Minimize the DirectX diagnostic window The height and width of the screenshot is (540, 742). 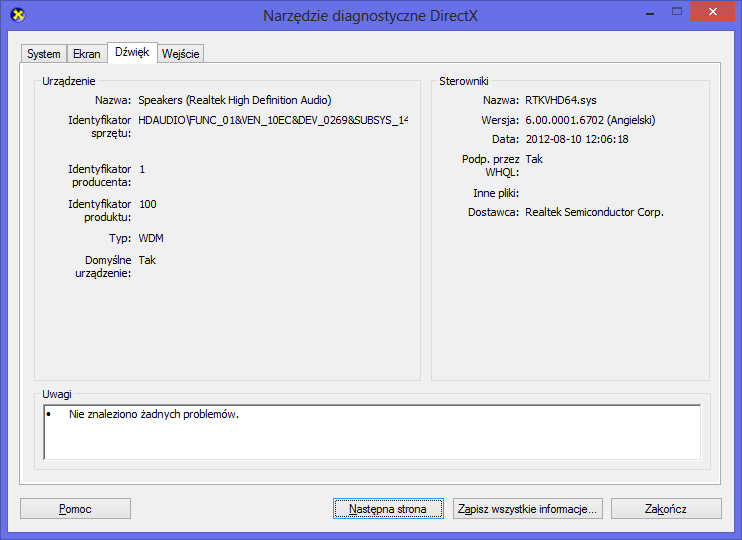[650, 12]
